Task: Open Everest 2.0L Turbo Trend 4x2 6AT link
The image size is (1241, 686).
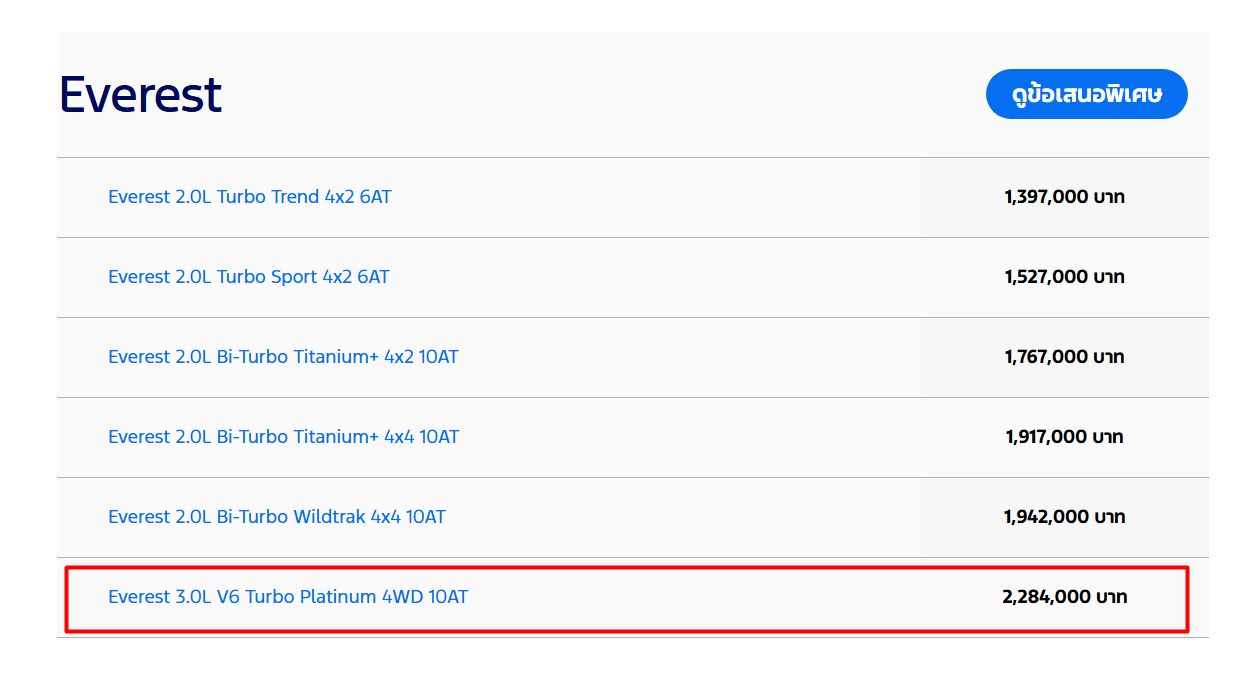Action: (250, 197)
